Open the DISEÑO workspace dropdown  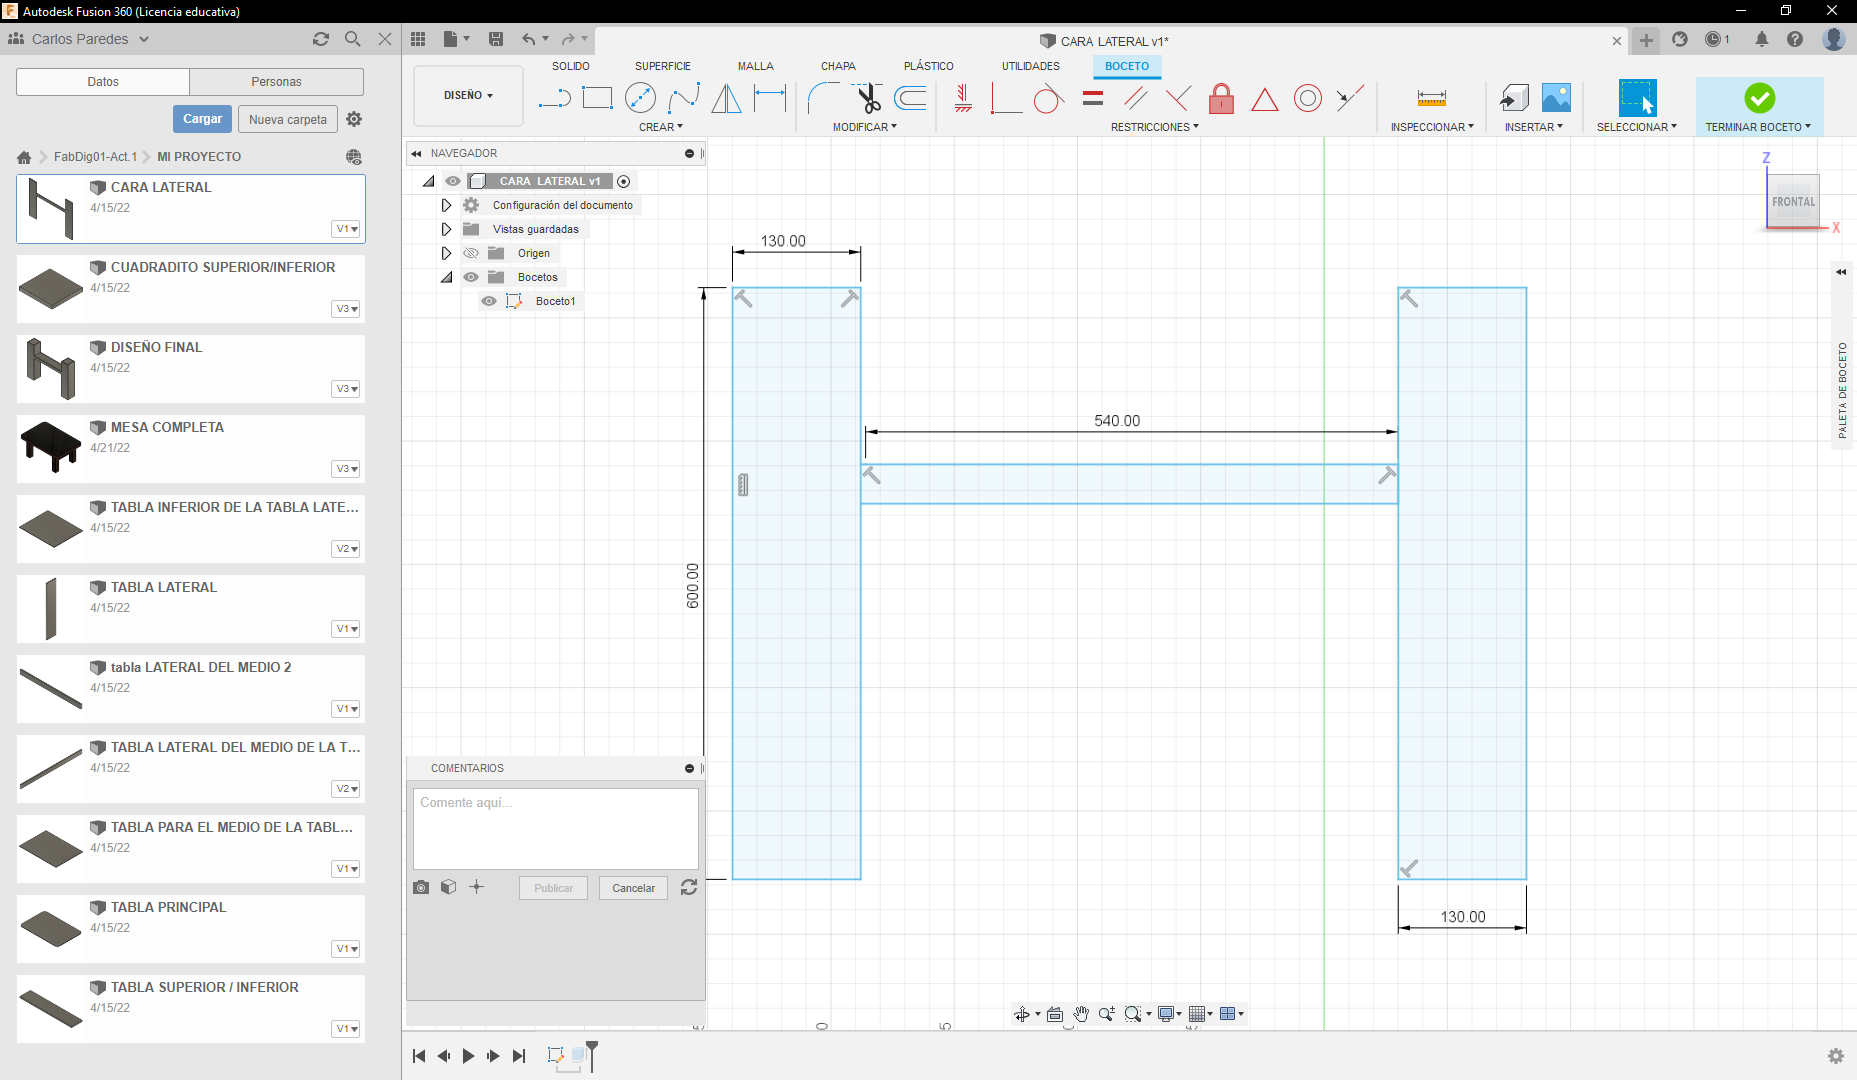pyautogui.click(x=468, y=96)
